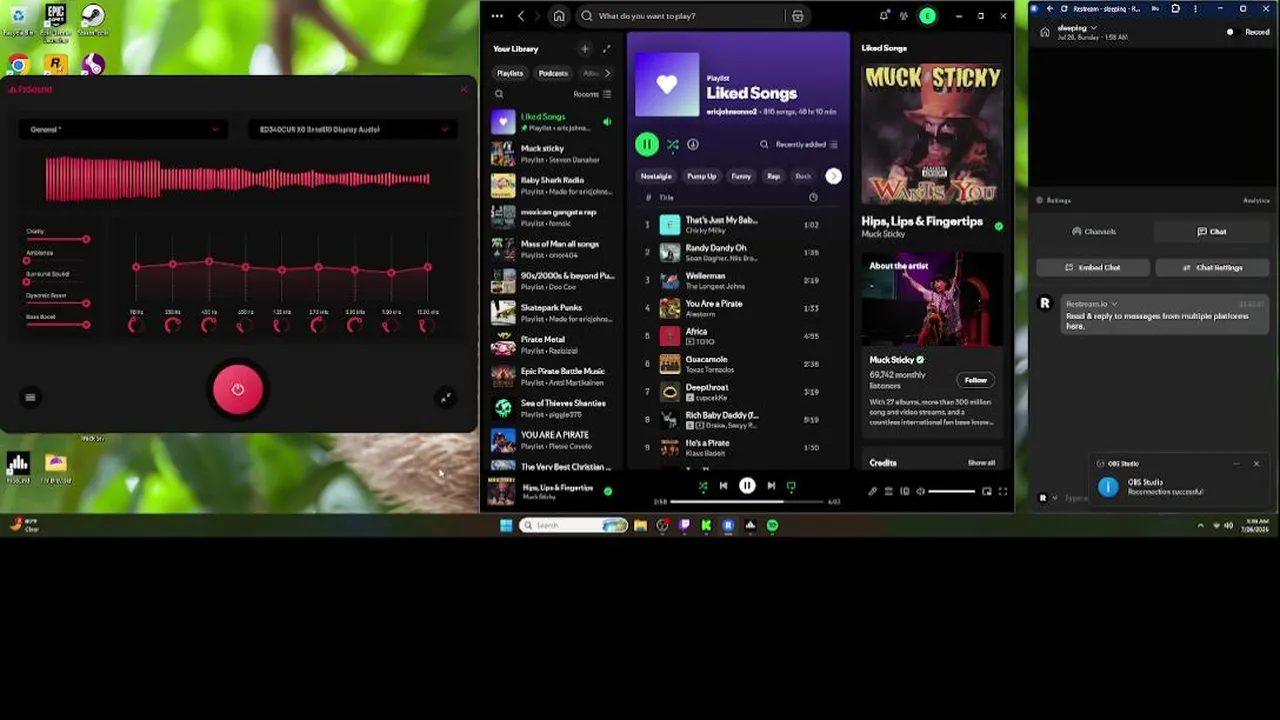Click Show all in Credits
Screen dimensions: 1280x720
click(x=981, y=463)
